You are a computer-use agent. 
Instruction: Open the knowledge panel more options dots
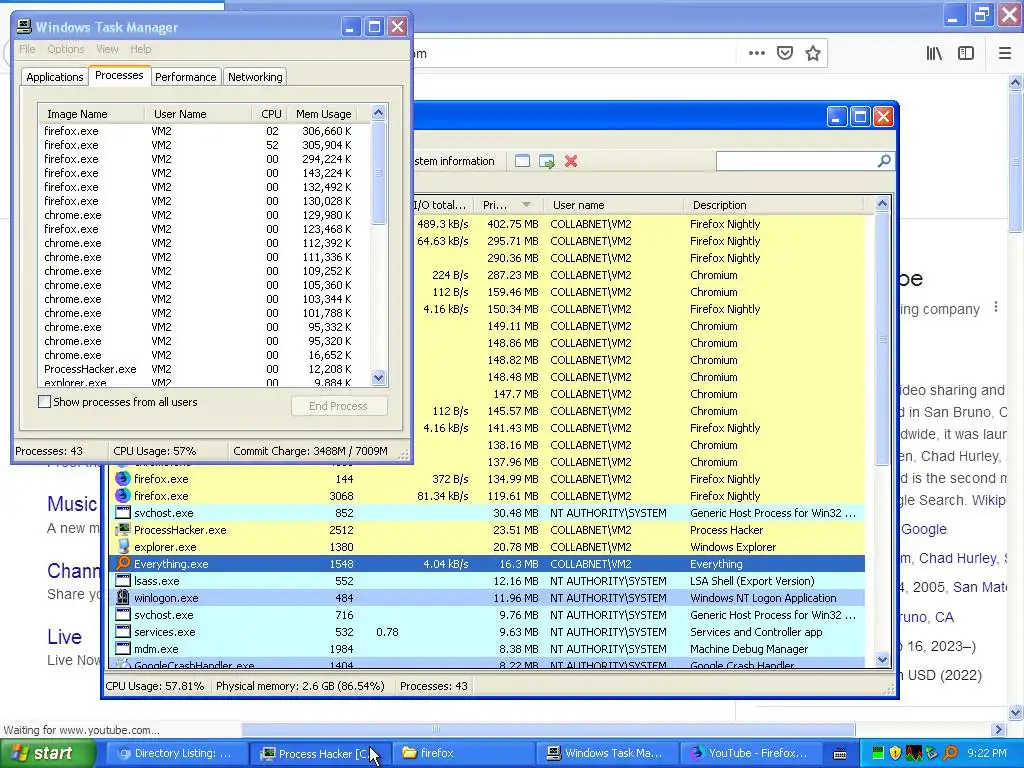pyautogui.click(x=995, y=306)
